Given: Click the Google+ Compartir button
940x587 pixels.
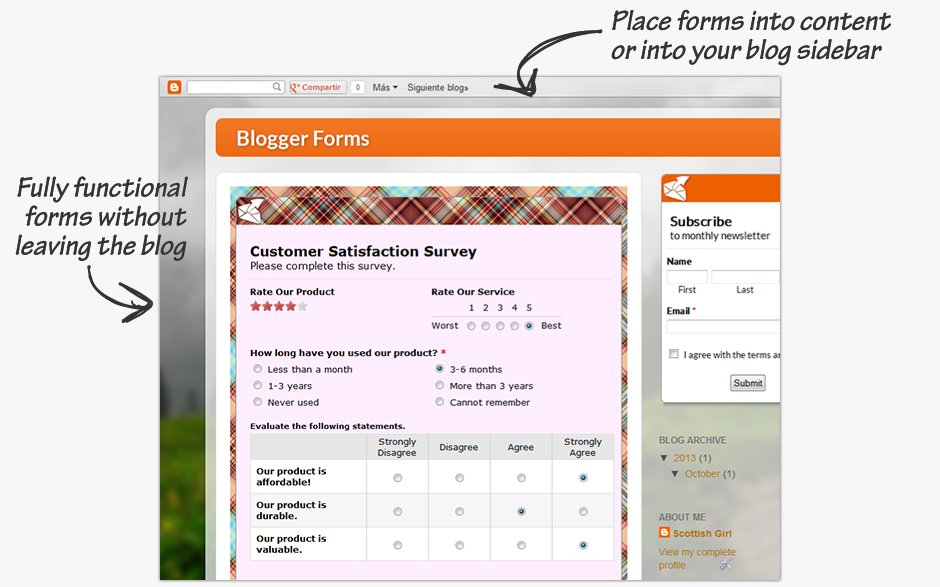Looking at the screenshot, I should (x=317, y=88).
